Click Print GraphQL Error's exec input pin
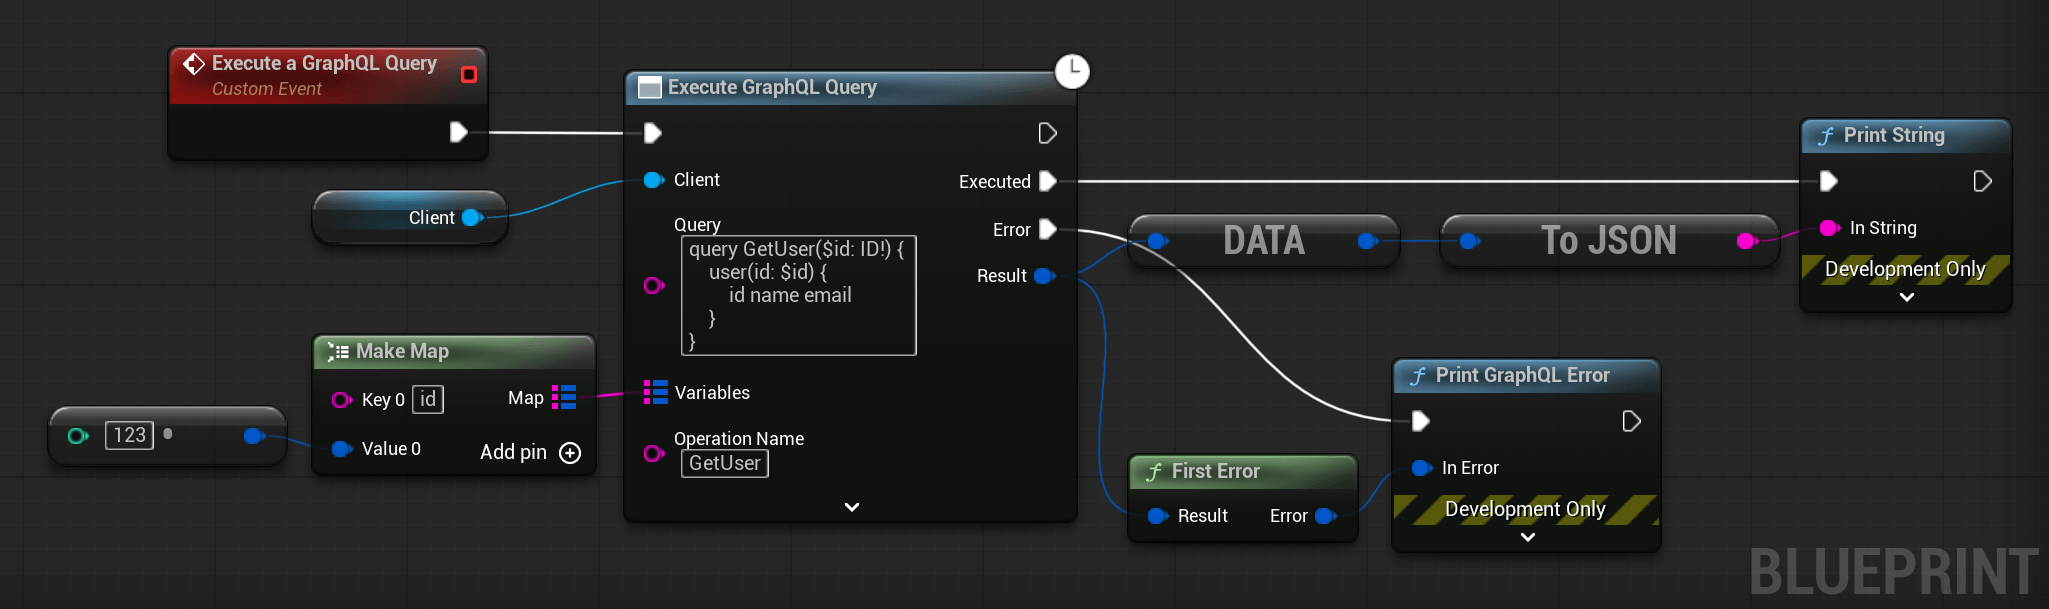 [x=1421, y=421]
